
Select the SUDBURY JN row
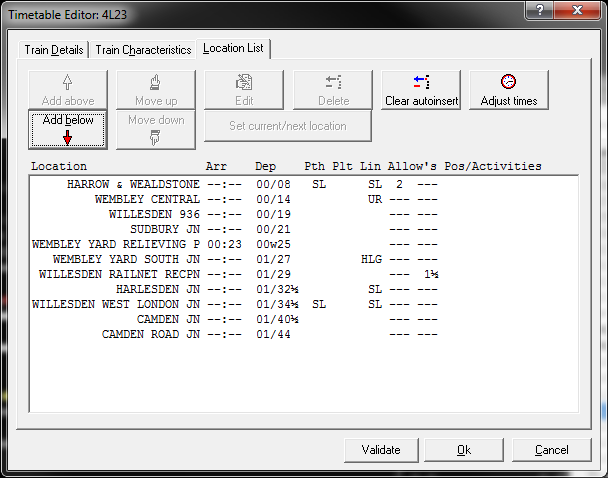[304, 230]
